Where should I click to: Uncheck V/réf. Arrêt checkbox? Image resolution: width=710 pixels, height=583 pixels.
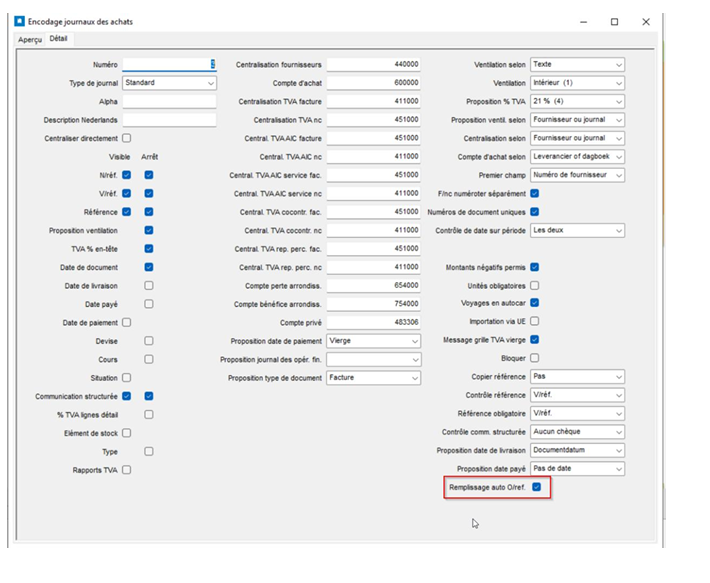[x=149, y=193]
